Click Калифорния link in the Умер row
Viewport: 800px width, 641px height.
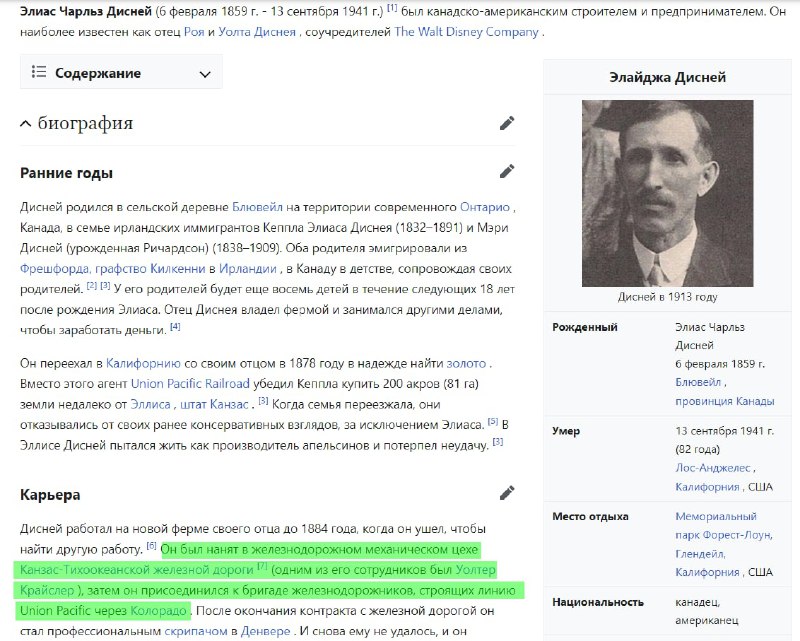click(707, 487)
